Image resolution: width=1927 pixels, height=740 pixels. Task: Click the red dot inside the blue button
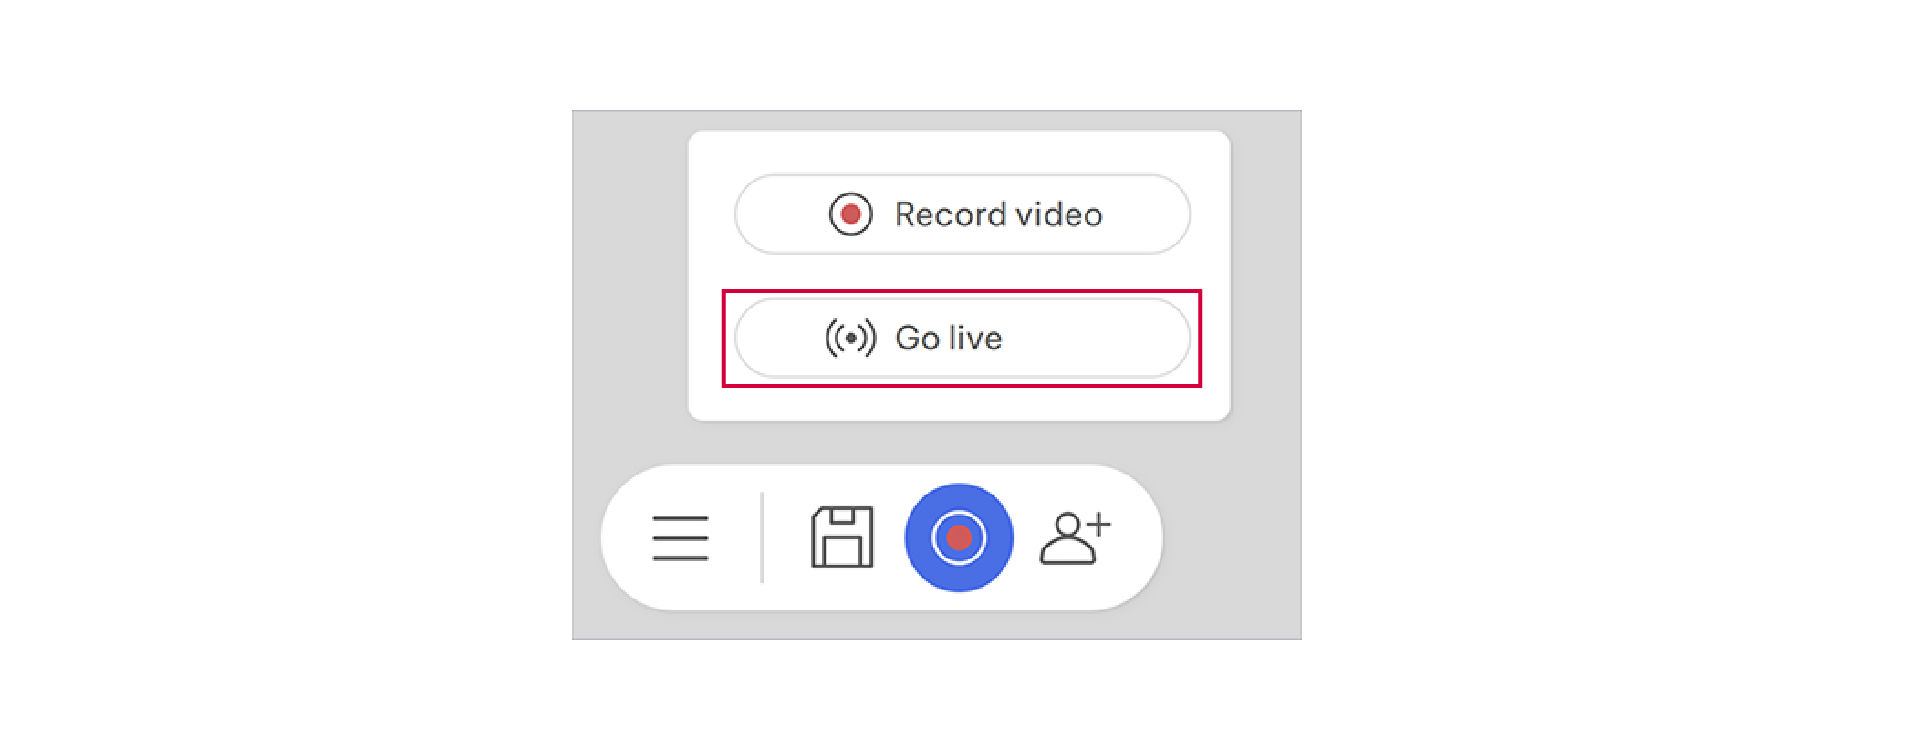click(x=959, y=538)
